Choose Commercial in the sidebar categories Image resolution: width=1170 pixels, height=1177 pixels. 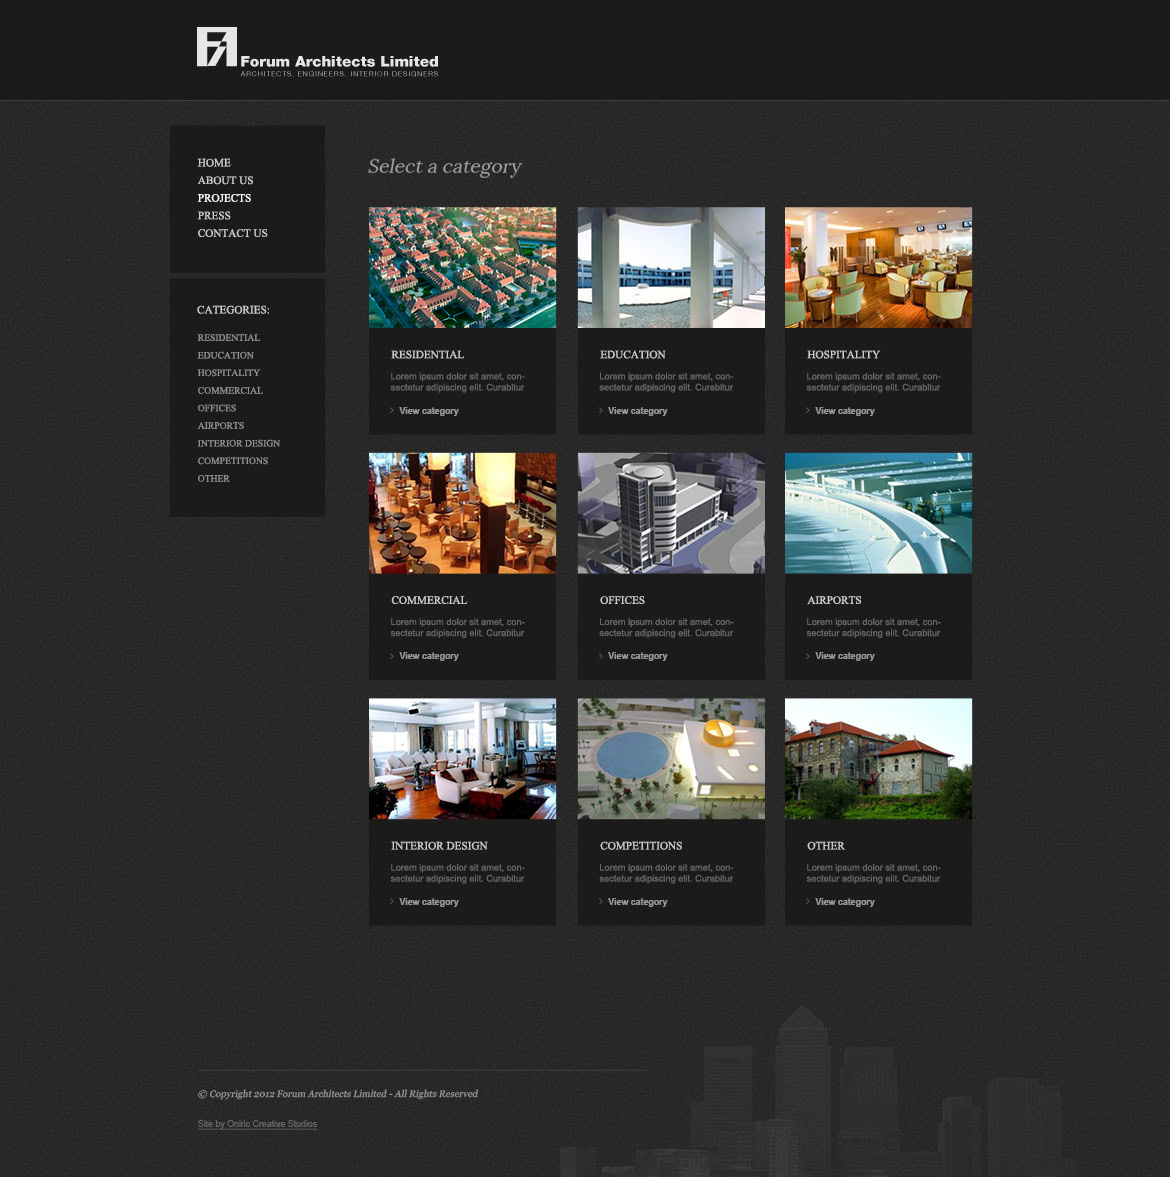(x=230, y=390)
